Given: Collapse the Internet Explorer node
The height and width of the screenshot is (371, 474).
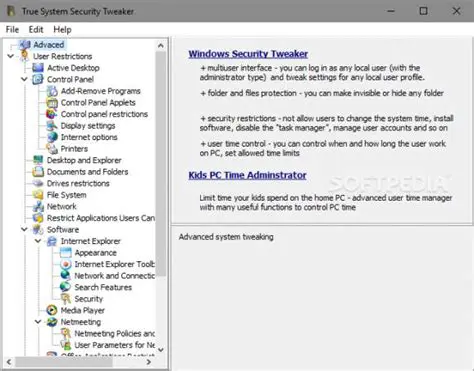Looking at the screenshot, I should pyautogui.click(x=38, y=241).
